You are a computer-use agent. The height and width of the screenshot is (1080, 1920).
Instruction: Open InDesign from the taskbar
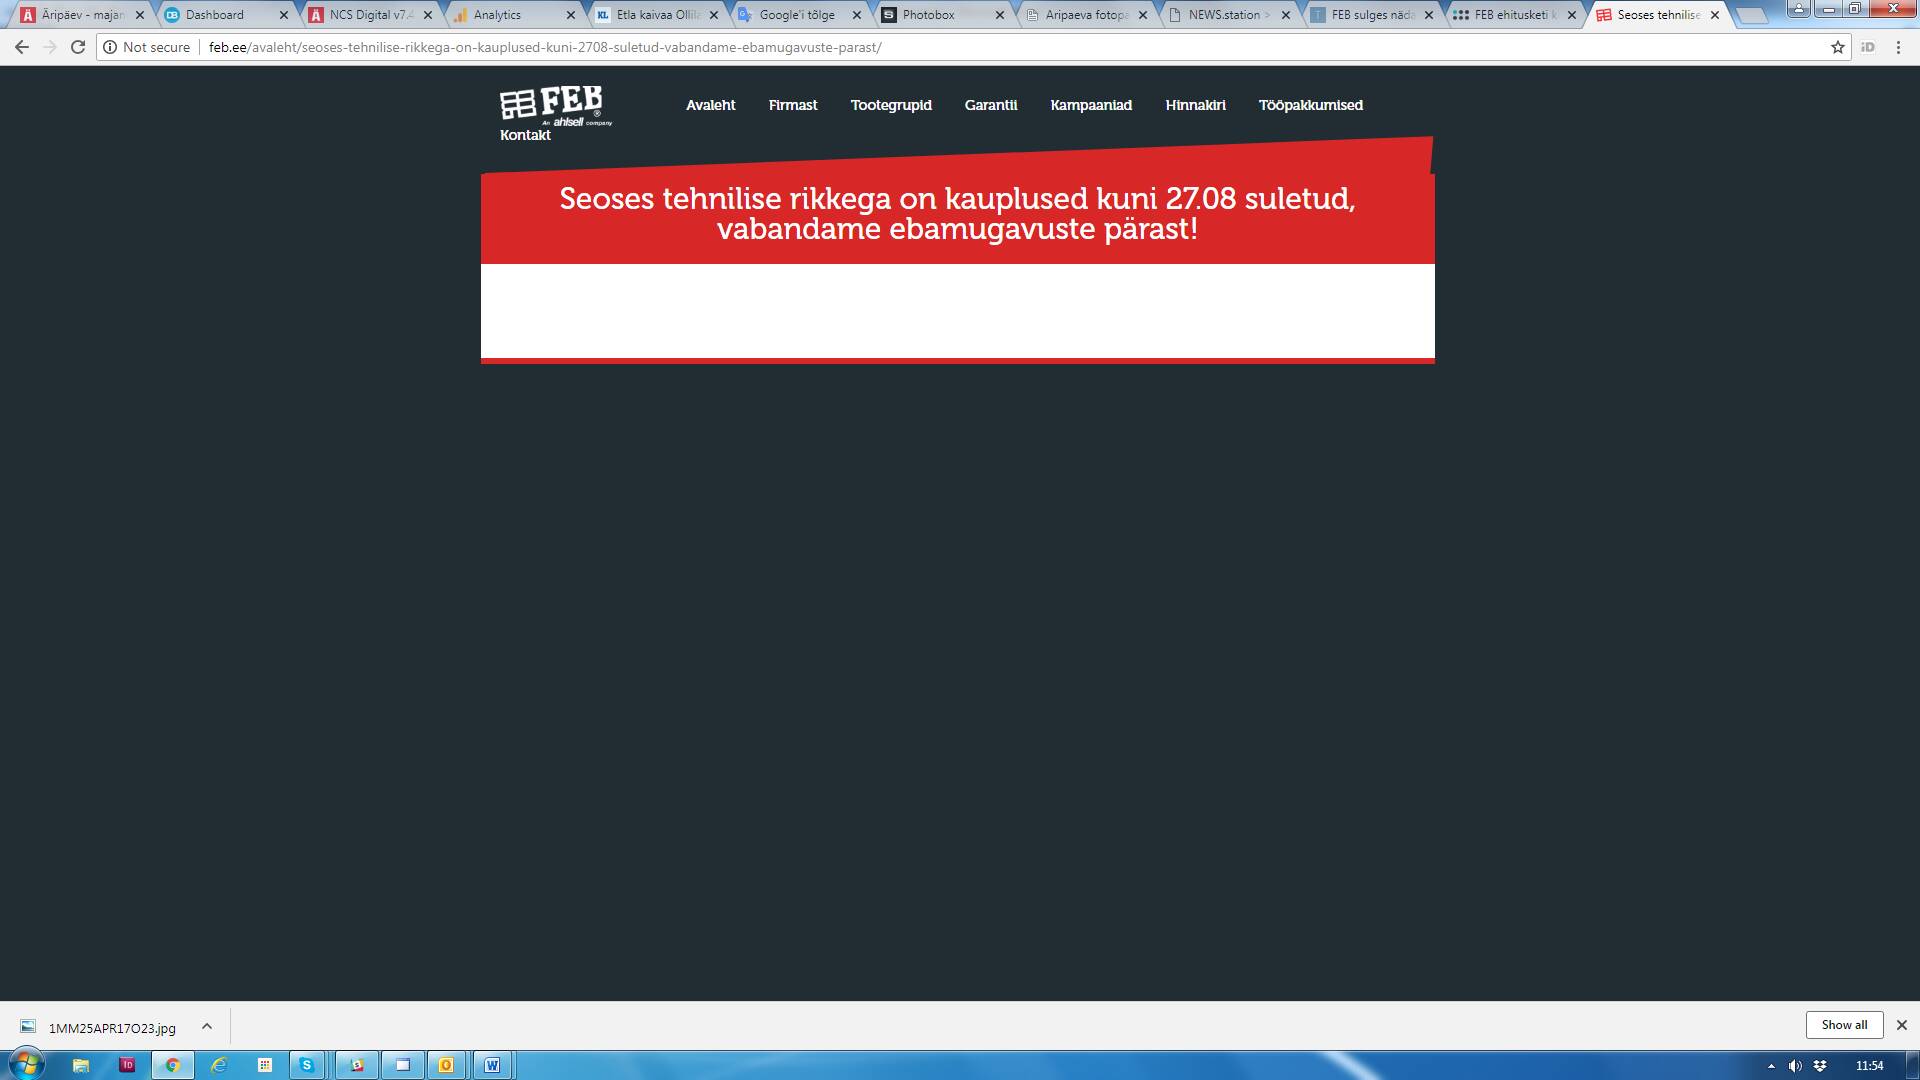(x=127, y=1064)
